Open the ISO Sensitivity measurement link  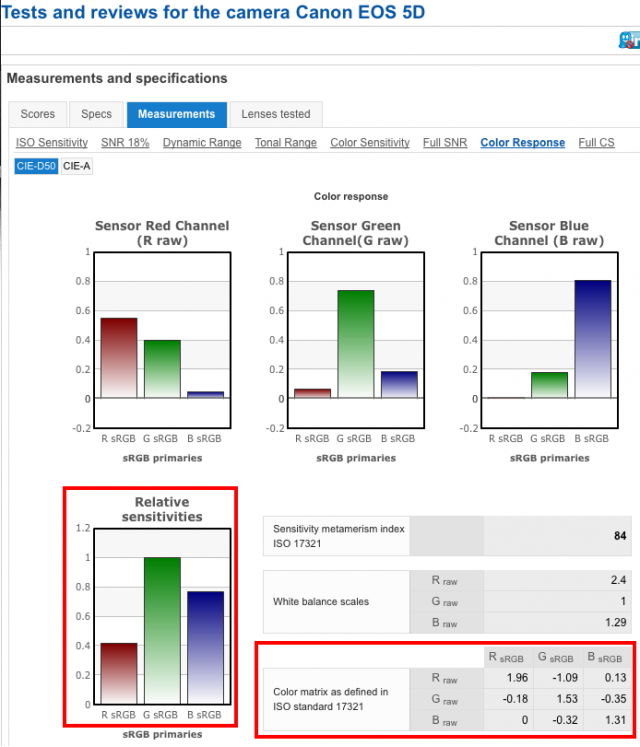52,142
